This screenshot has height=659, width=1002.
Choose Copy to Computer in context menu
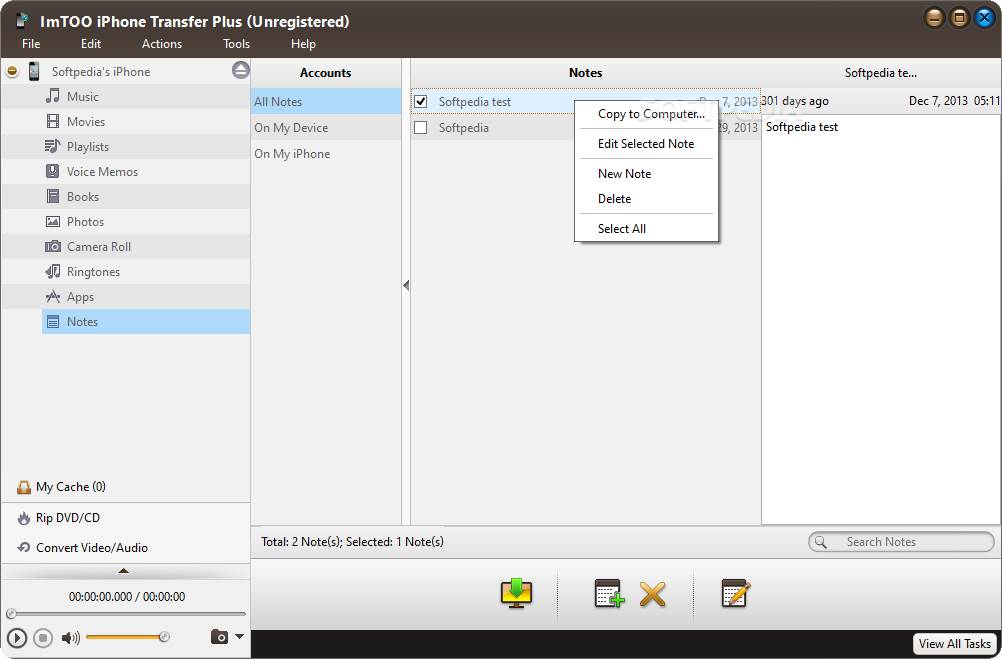tap(647, 114)
